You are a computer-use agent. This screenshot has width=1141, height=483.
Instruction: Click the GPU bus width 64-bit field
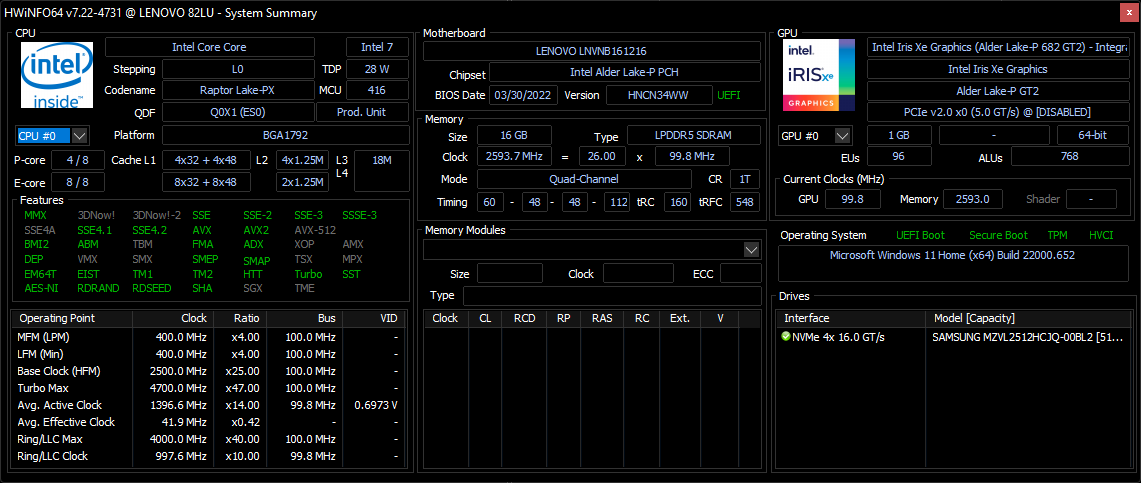(1094, 135)
